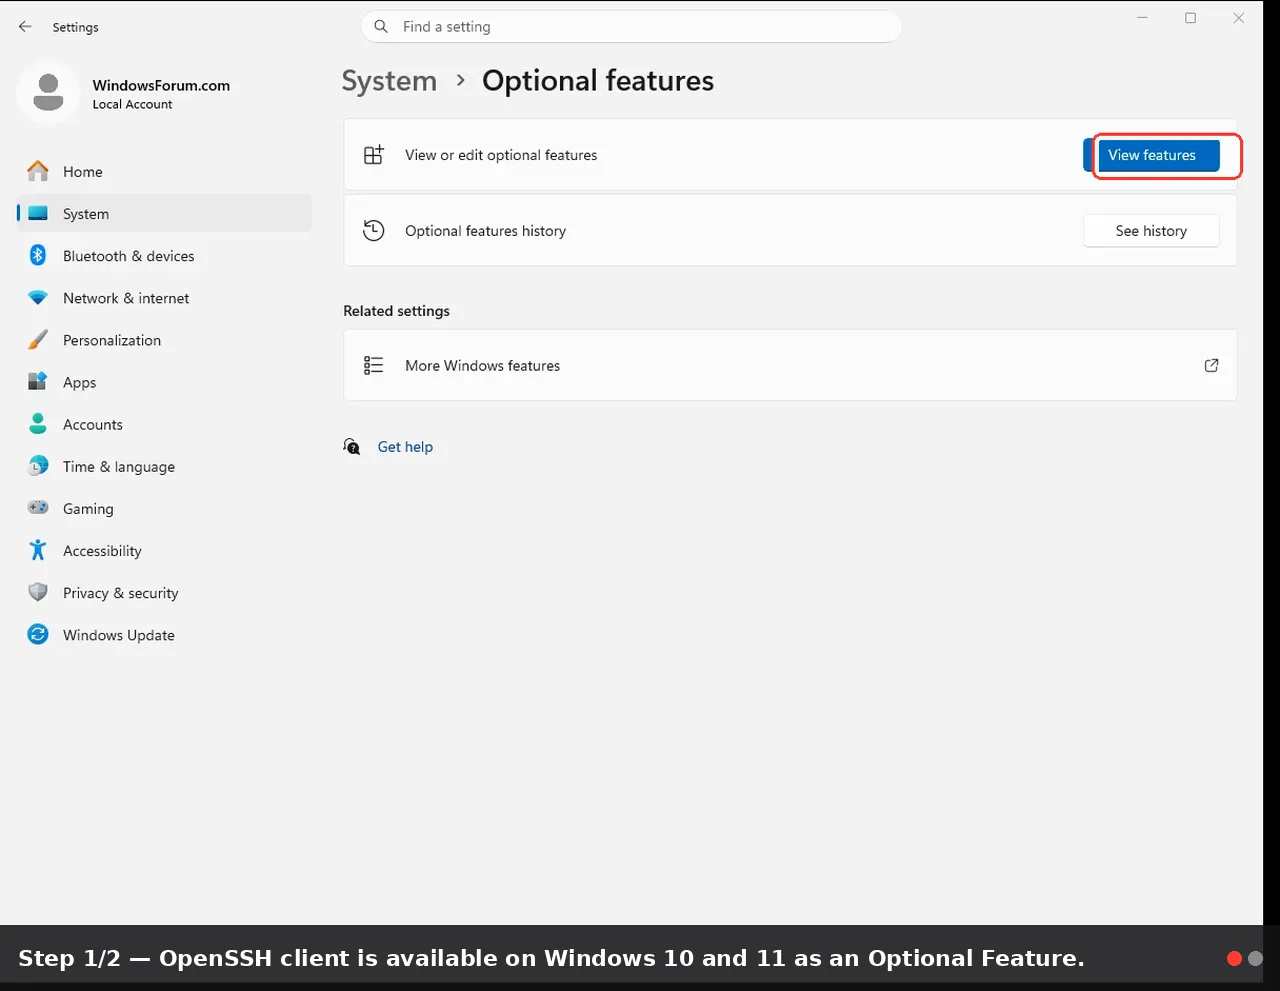Click the back arrow in title bar
Screen dimensions: 1280x991
click(x=25, y=27)
